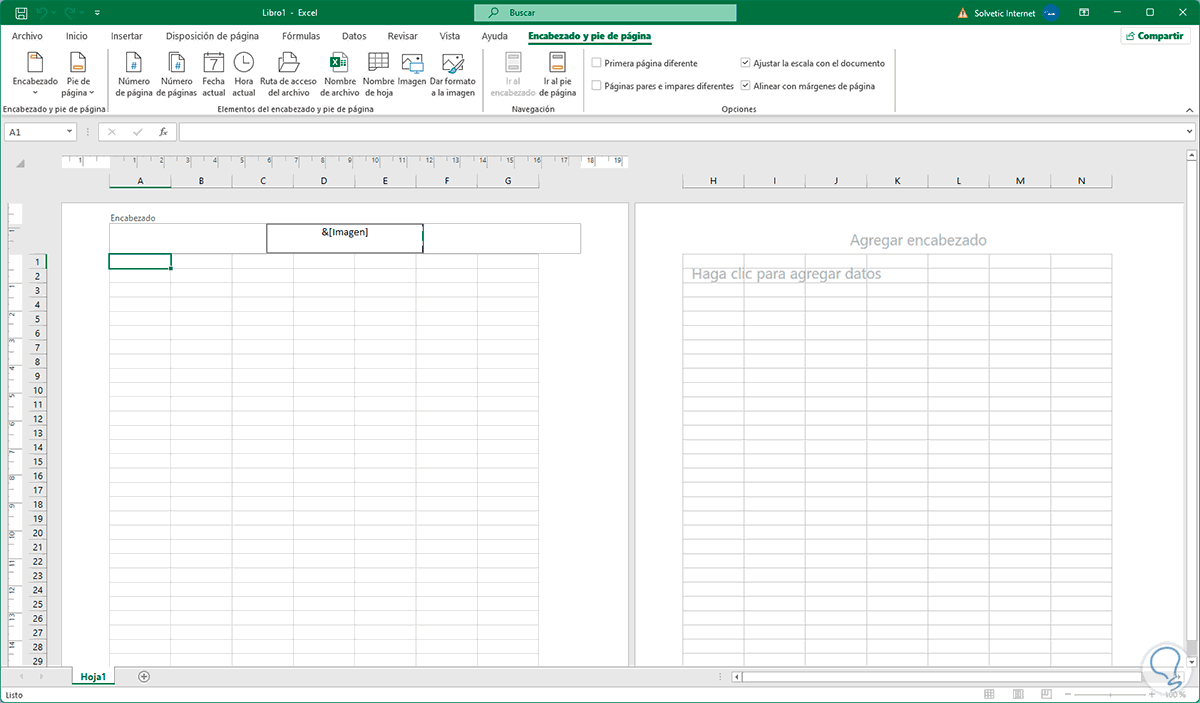Switch to the Datos tab
Image resolution: width=1200 pixels, height=703 pixels.
pos(354,36)
